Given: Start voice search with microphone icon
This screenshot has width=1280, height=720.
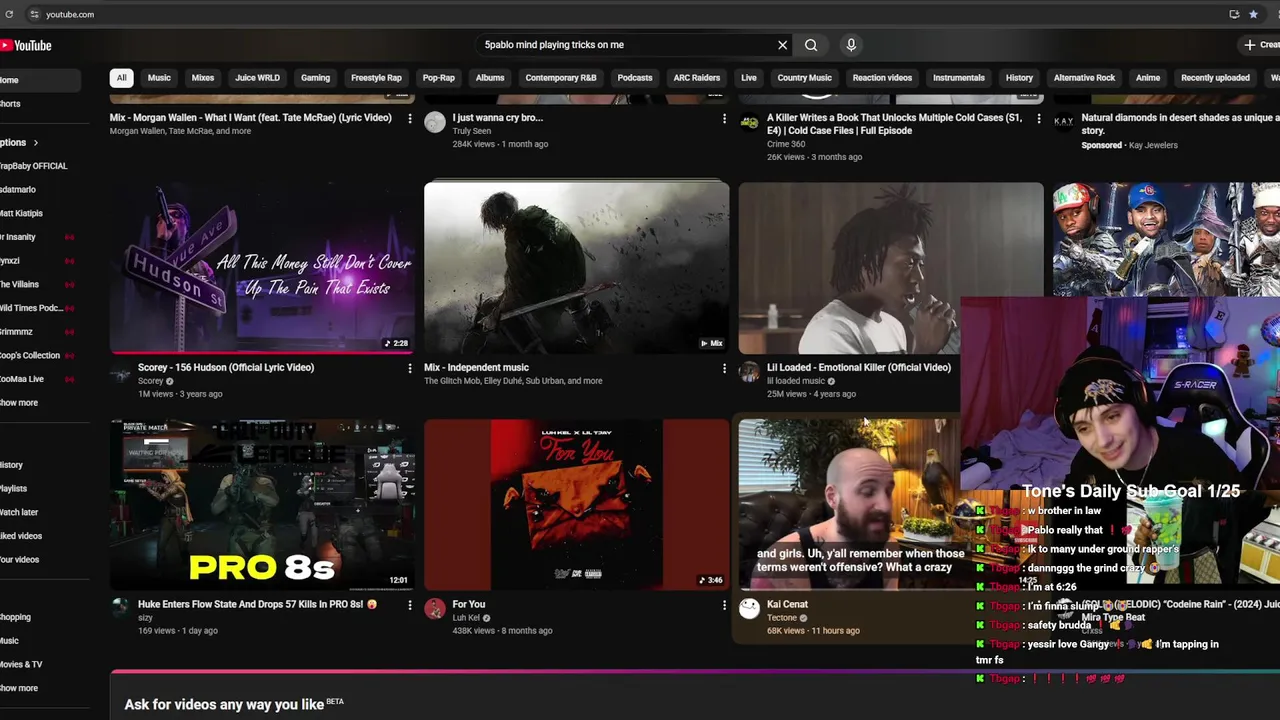Looking at the screenshot, I should [851, 45].
